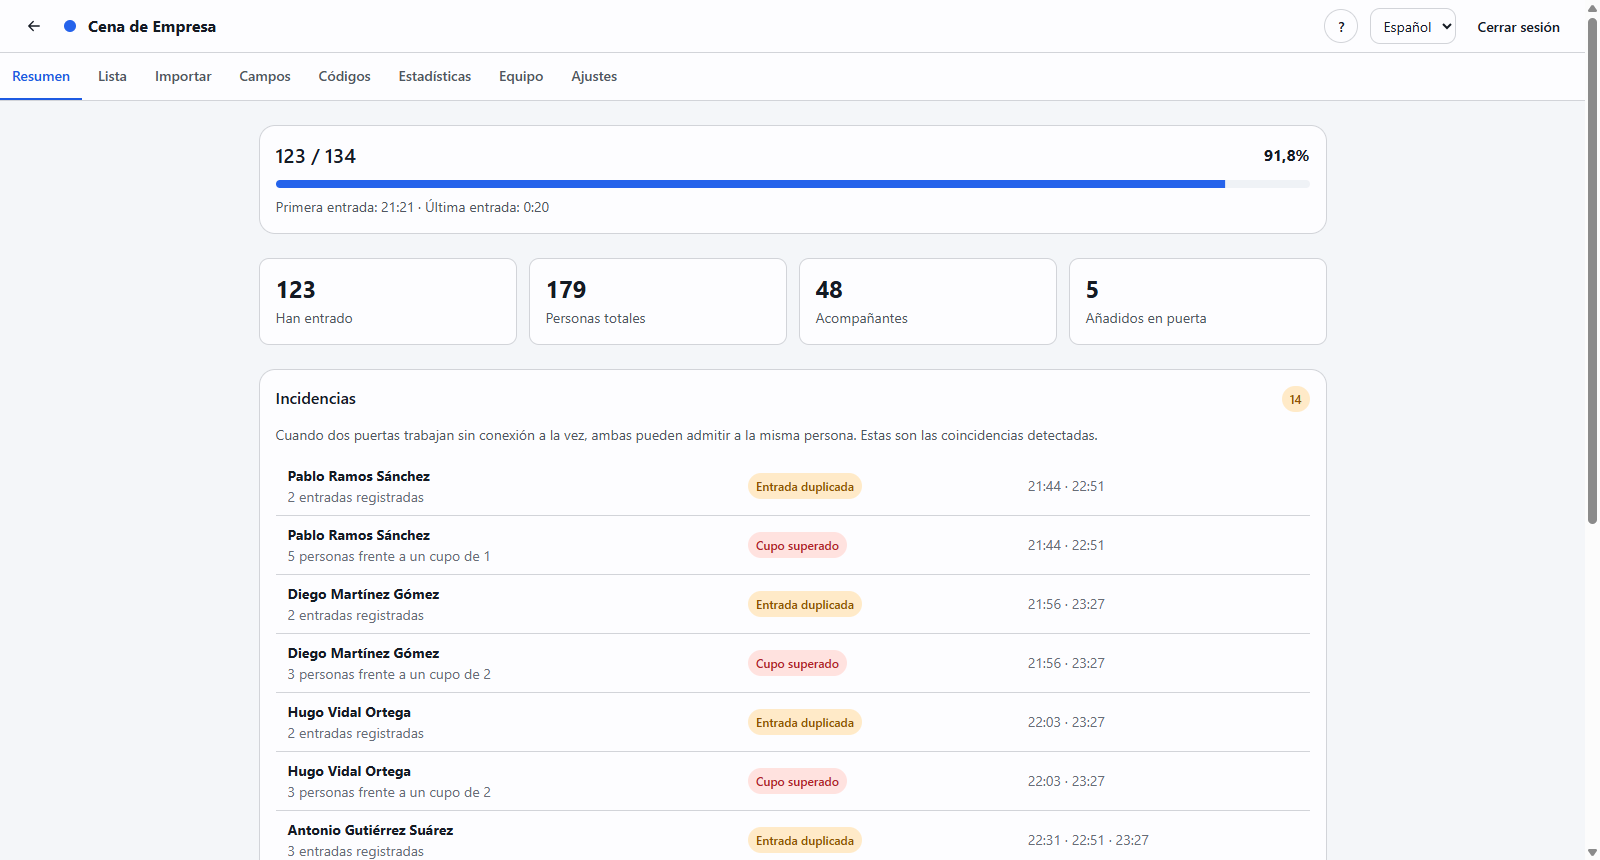Click the 14 incidents count badge
1600x860 pixels.
tap(1295, 399)
